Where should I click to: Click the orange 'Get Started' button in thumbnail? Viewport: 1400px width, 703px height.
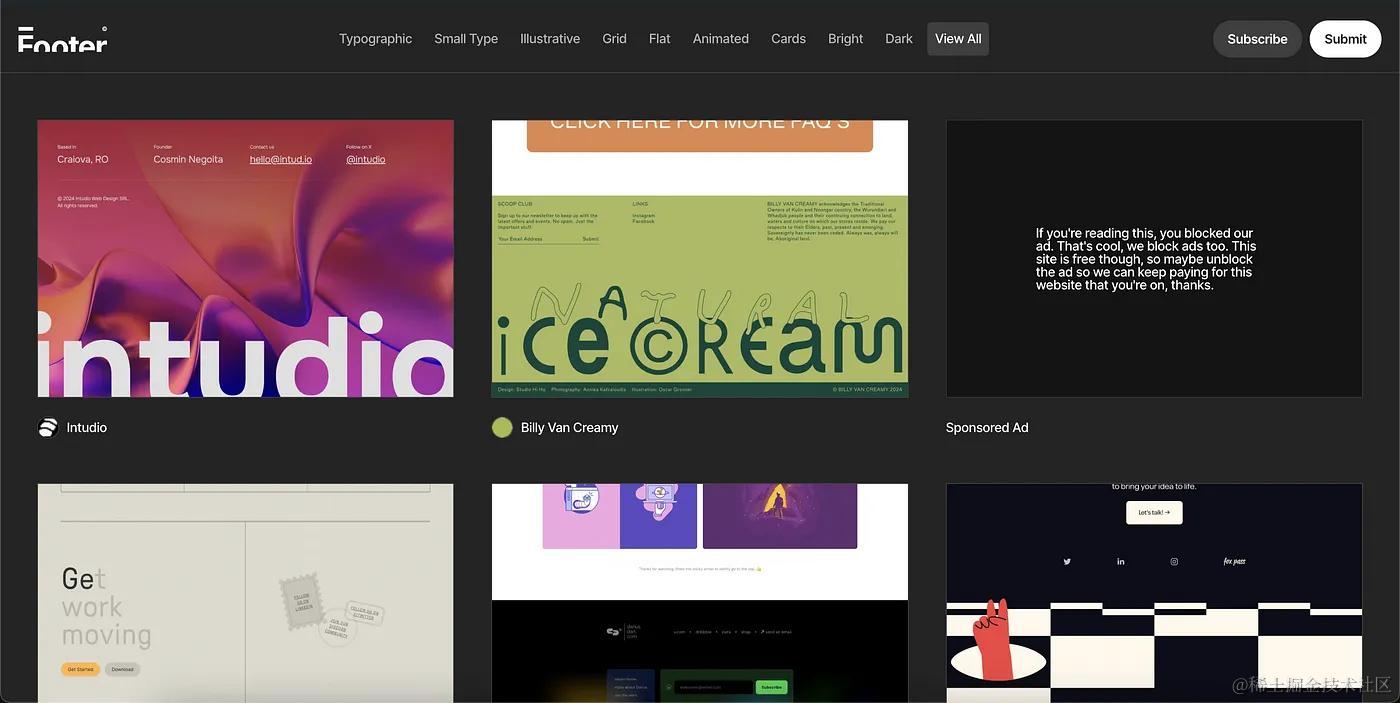[x=80, y=669]
